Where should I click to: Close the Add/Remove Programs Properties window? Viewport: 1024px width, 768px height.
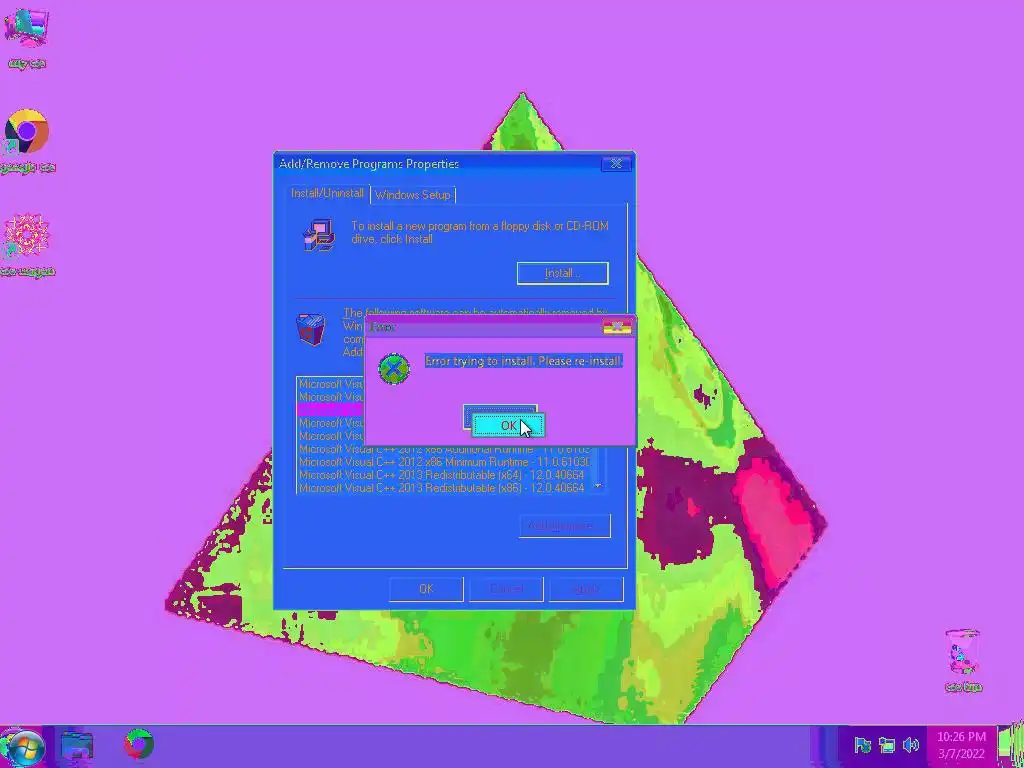coord(616,164)
